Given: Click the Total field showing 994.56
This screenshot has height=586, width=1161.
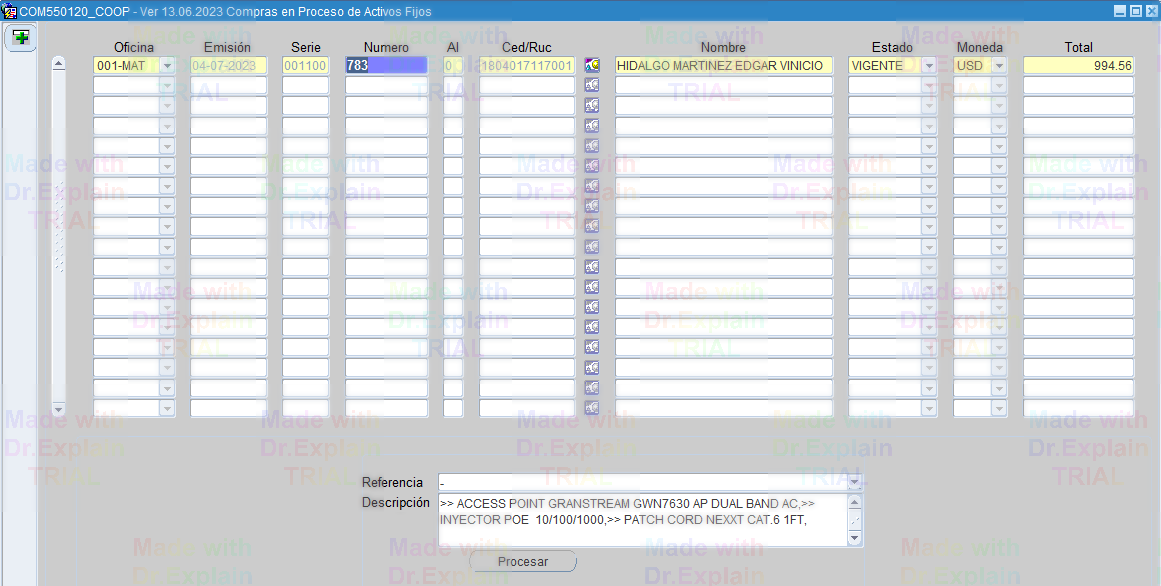Looking at the screenshot, I should 1078,65.
